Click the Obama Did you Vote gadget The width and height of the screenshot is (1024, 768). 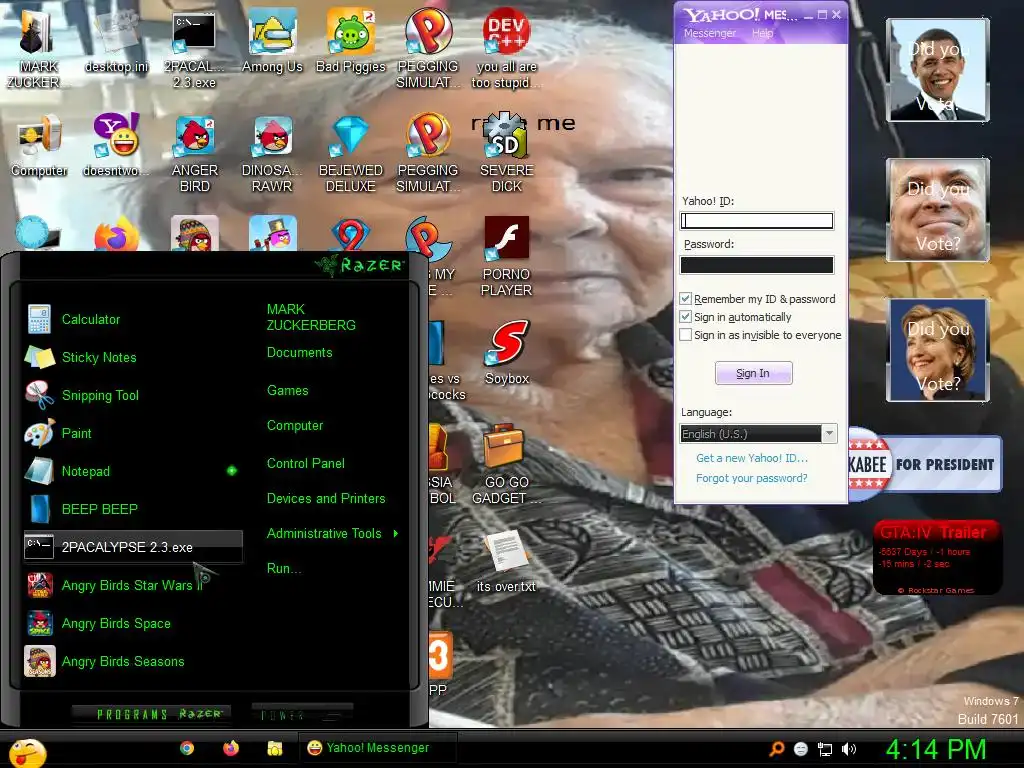pyautogui.click(x=938, y=70)
